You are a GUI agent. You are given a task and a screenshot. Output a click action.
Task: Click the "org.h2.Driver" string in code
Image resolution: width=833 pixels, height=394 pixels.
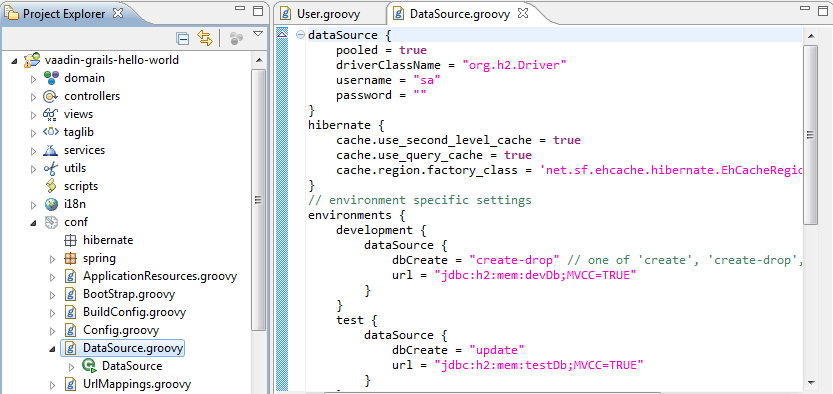click(x=515, y=65)
